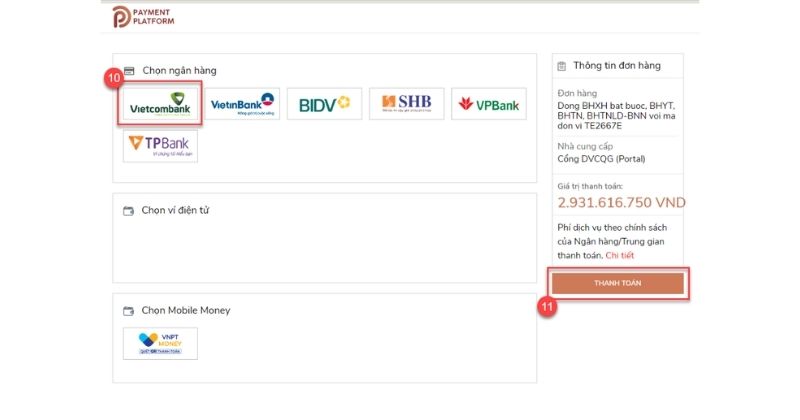Select the Vietcombank bank option
Image resolution: width=800 pixels, height=420 pixels.
160,104
